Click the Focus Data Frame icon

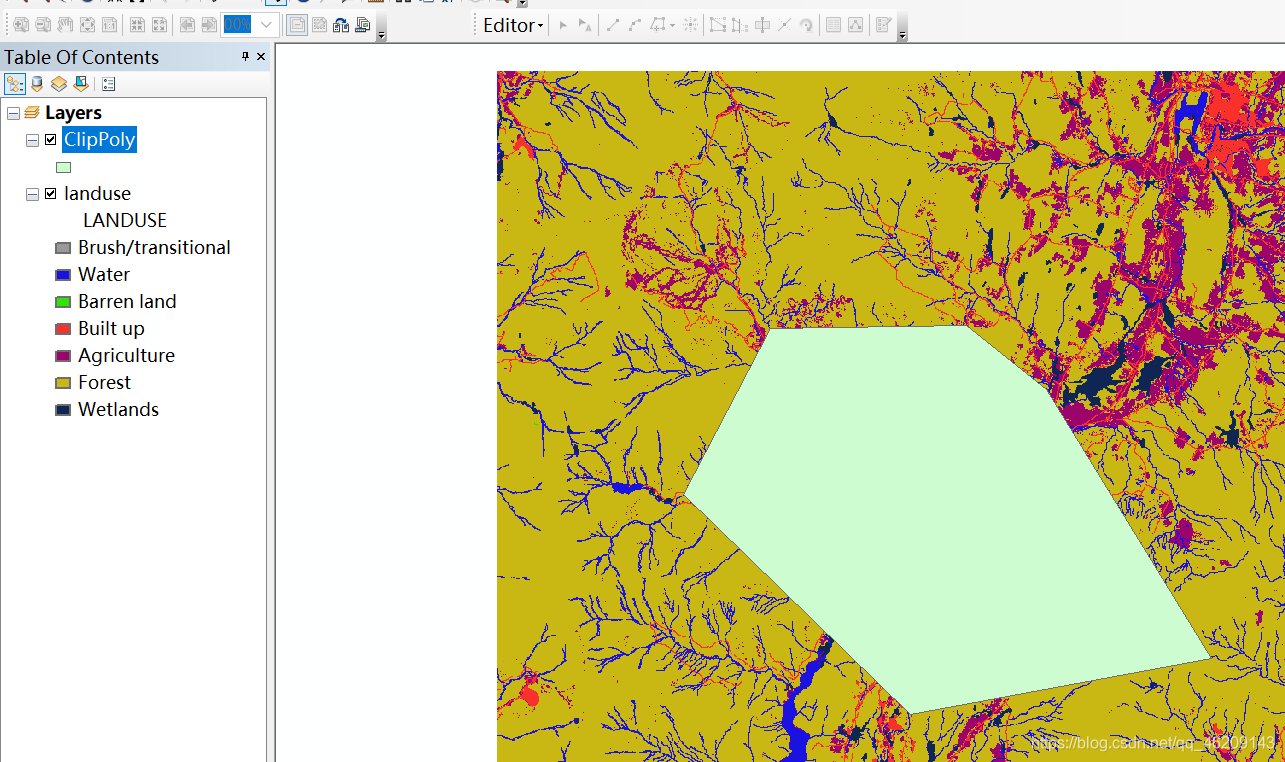[319, 25]
